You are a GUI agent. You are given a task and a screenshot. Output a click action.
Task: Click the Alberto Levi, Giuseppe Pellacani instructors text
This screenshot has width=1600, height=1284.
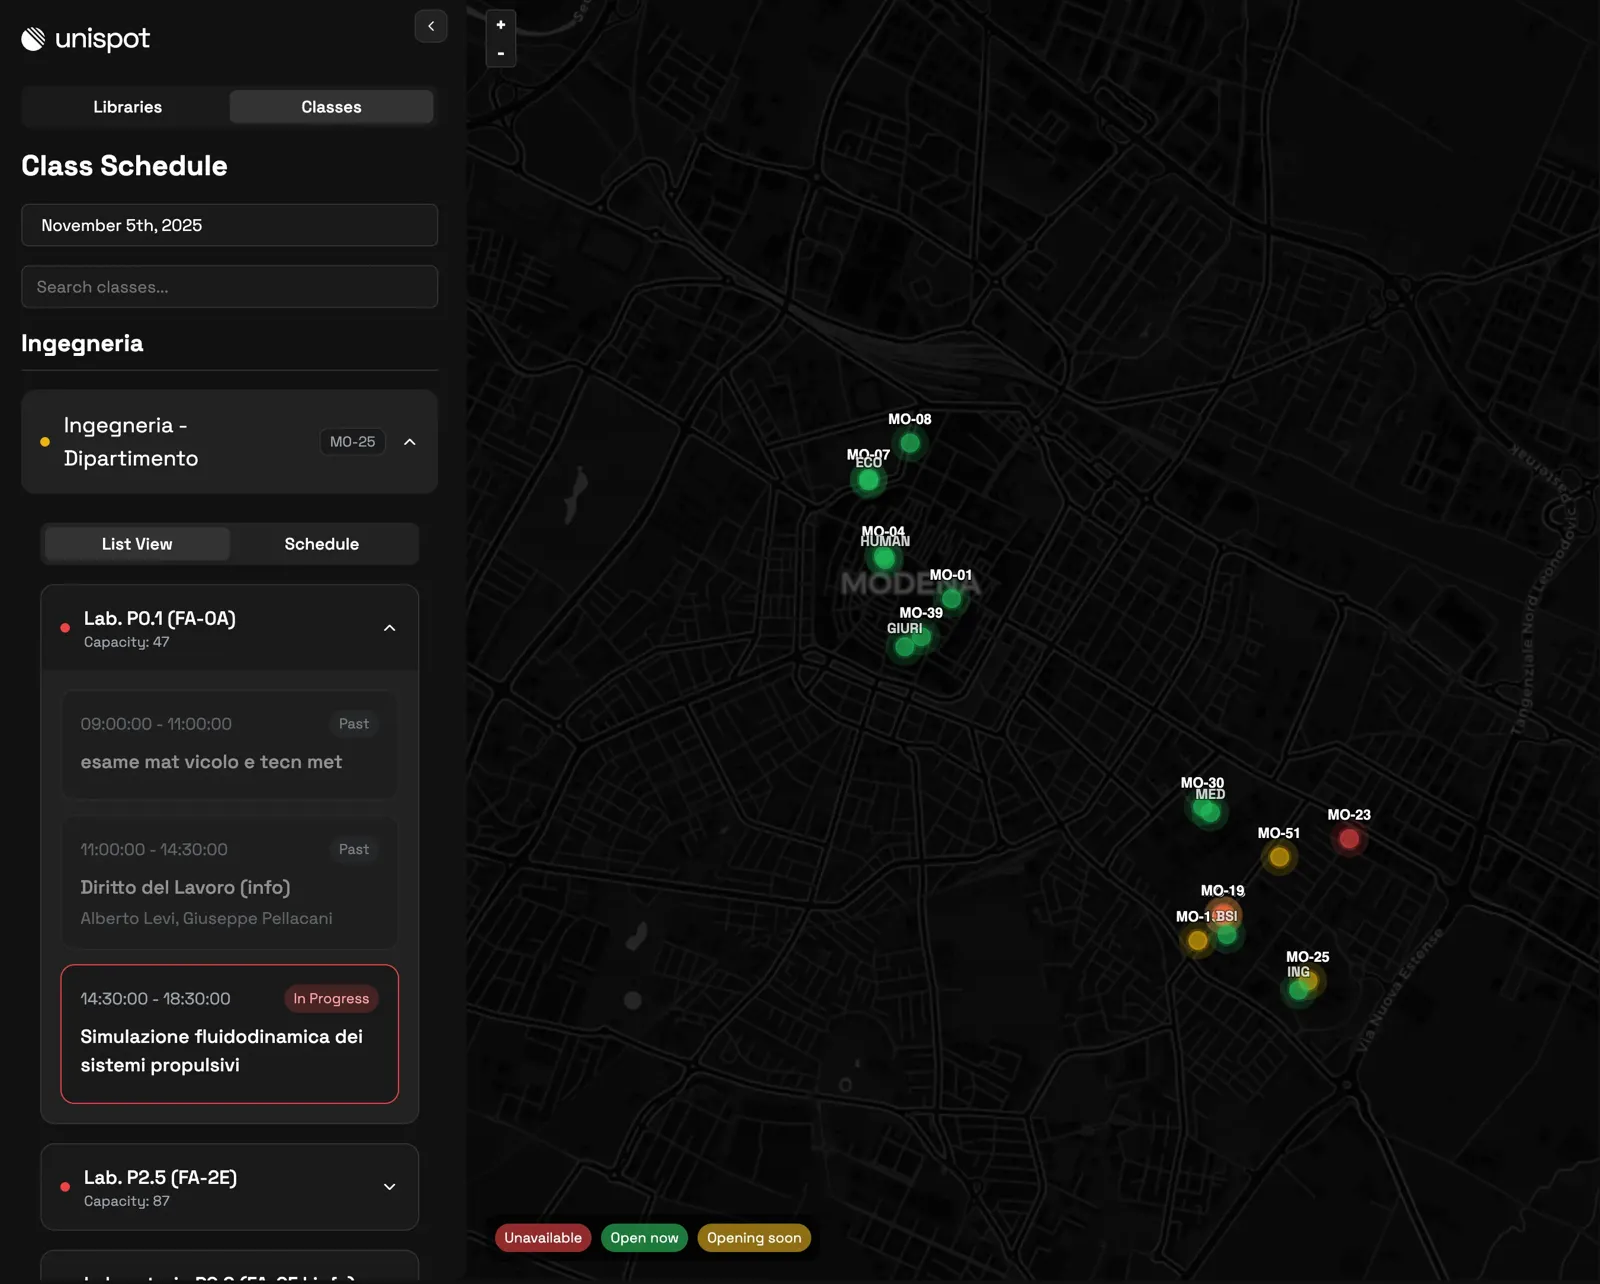[x=206, y=918]
